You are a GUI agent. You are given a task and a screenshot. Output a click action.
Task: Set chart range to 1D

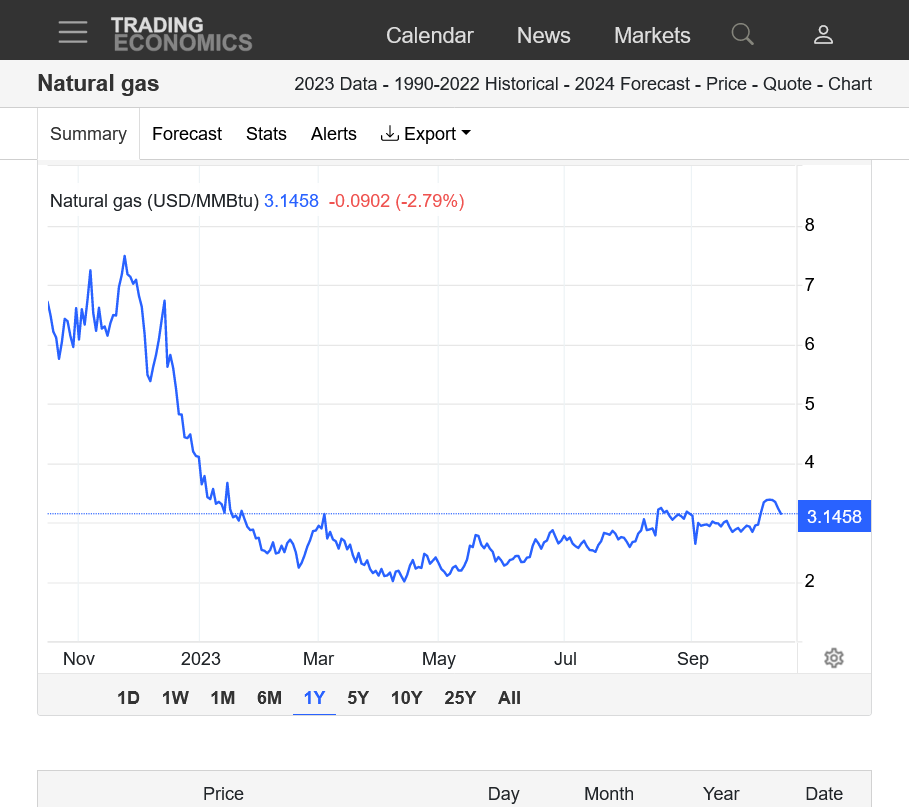coord(128,698)
